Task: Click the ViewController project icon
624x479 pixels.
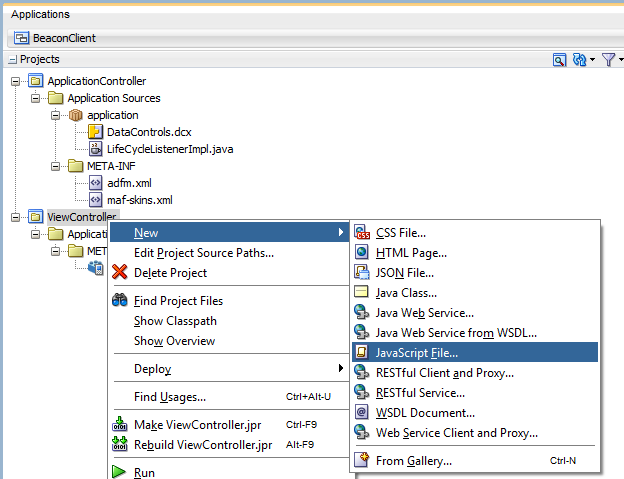Action: 35,217
